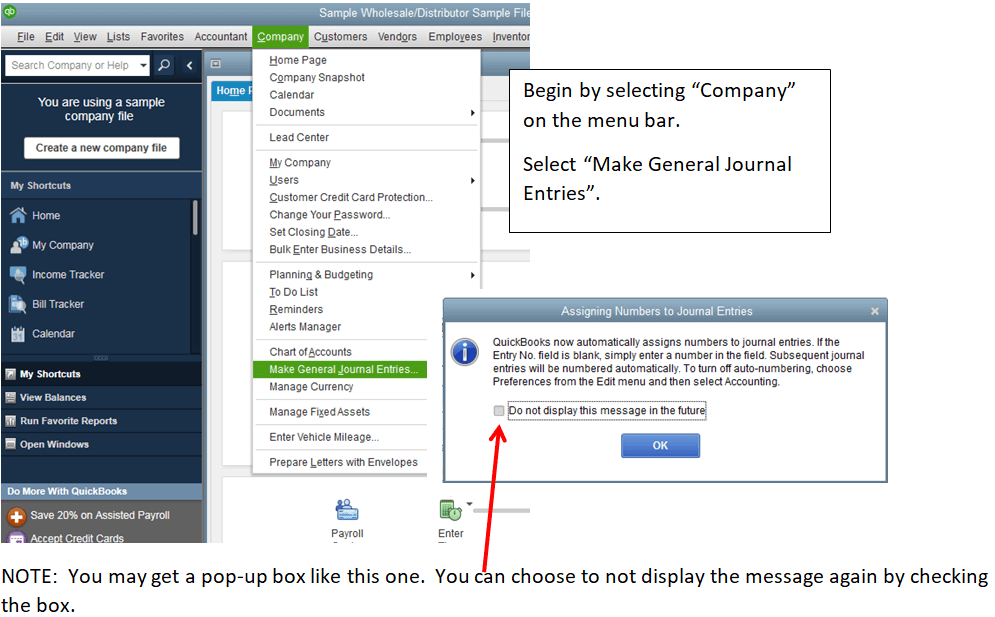Click the Open Windows panel icon

(x=10, y=444)
